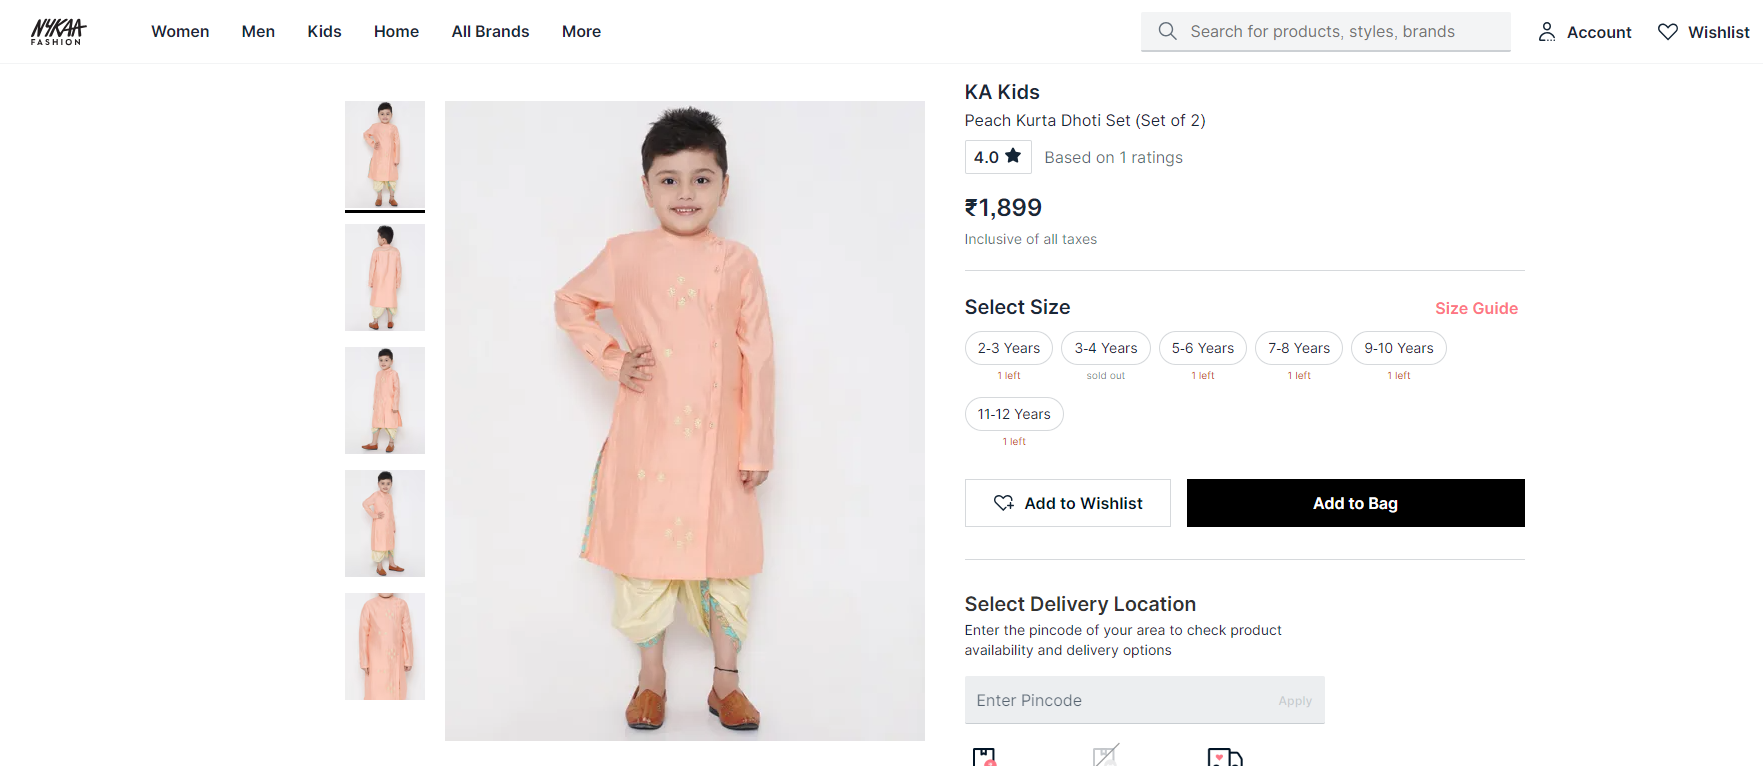Click the Account person icon
Viewport: 1763px width, 766px height.
pos(1546,32)
